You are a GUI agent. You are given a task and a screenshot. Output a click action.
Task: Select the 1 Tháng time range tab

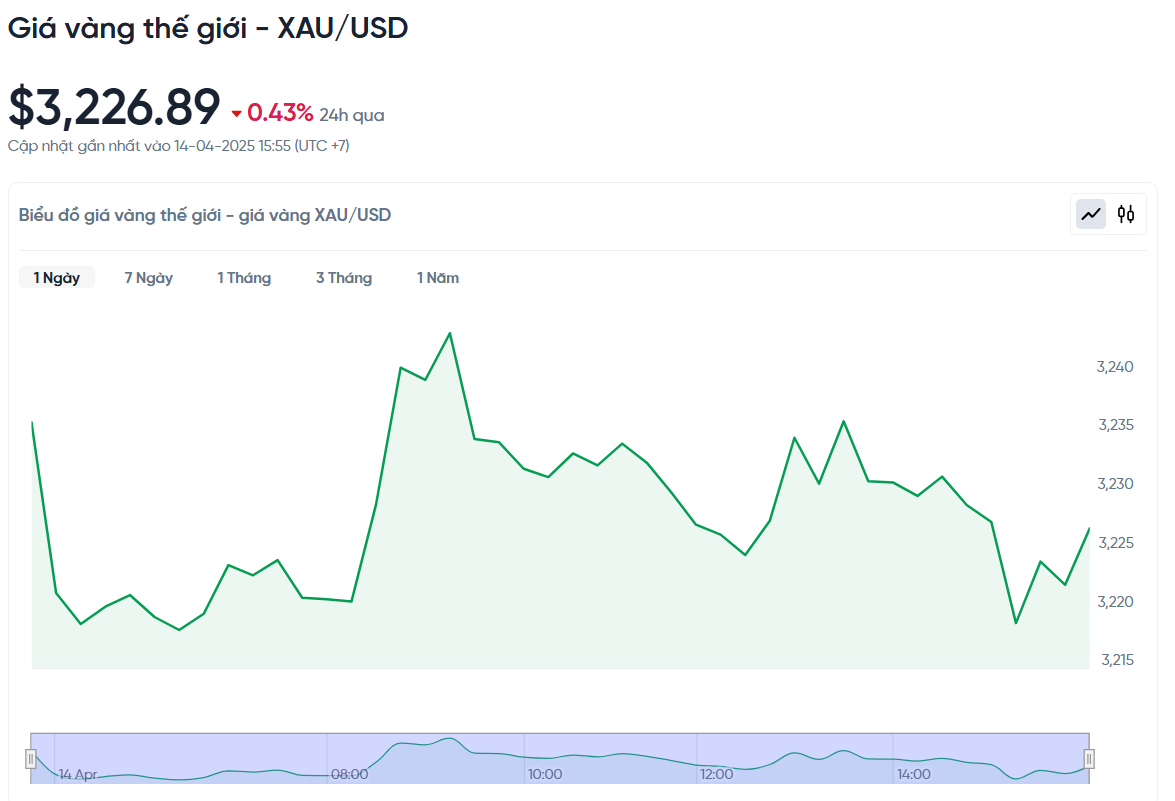click(x=244, y=277)
